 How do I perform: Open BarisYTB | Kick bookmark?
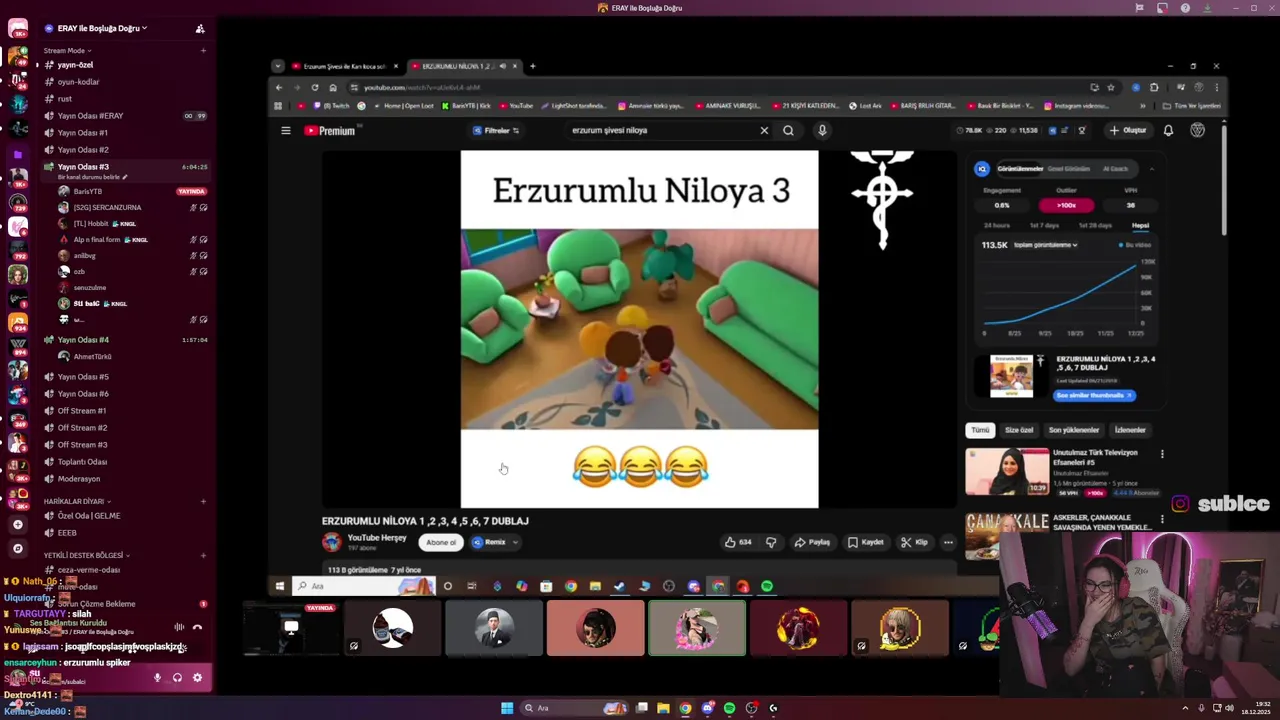[x=466, y=105]
